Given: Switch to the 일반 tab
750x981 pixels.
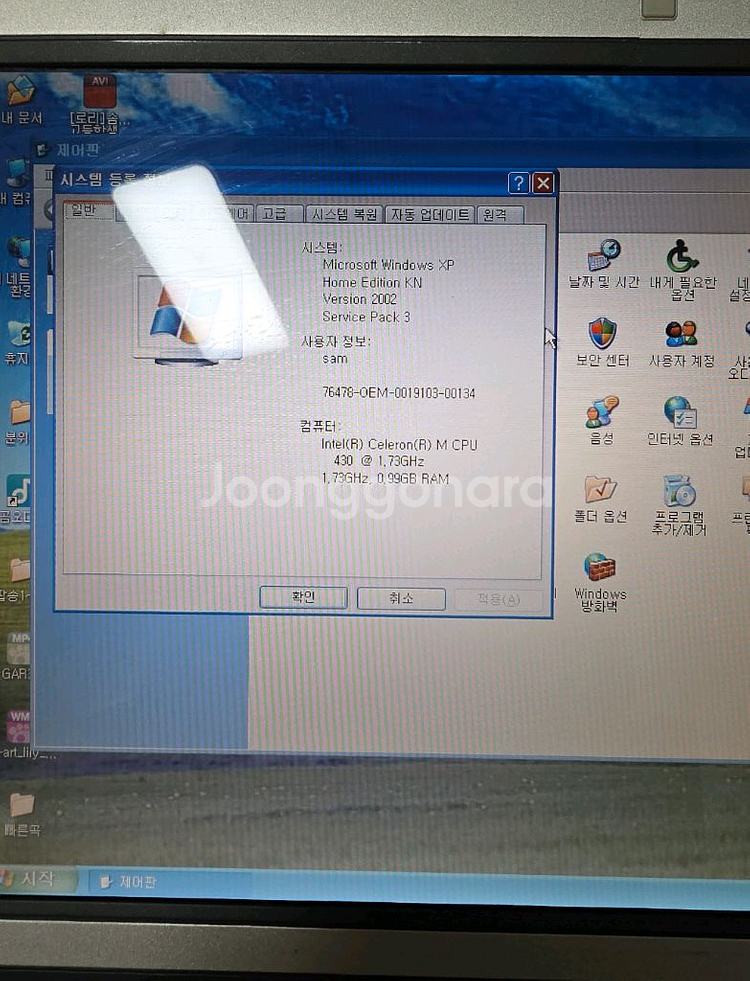Looking at the screenshot, I should (x=88, y=210).
